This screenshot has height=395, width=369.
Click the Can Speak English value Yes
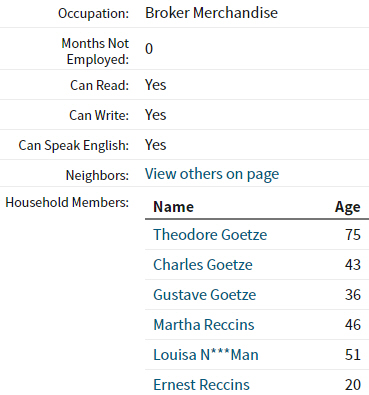click(155, 145)
